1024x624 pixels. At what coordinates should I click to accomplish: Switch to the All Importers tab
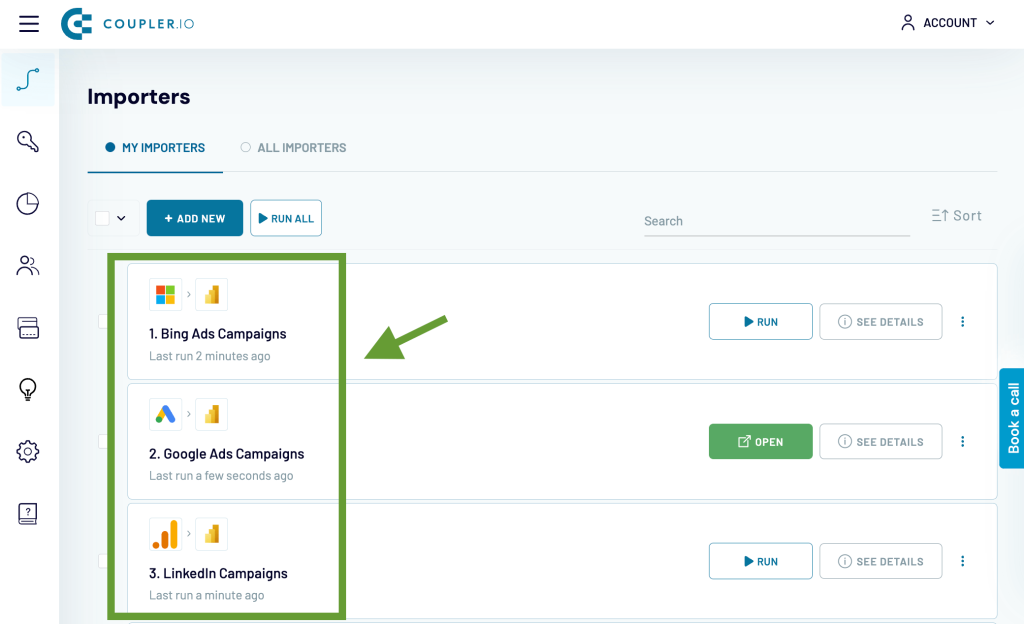point(293,148)
